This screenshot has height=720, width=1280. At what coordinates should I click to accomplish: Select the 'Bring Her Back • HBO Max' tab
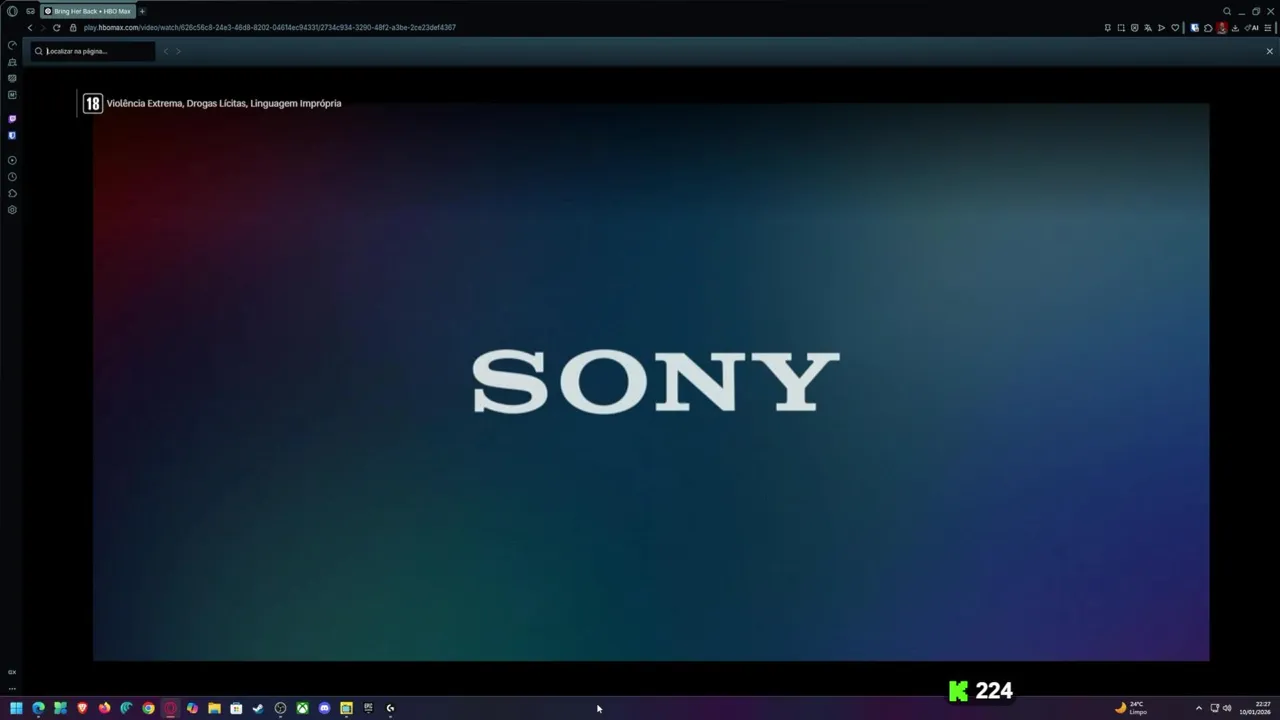click(89, 11)
